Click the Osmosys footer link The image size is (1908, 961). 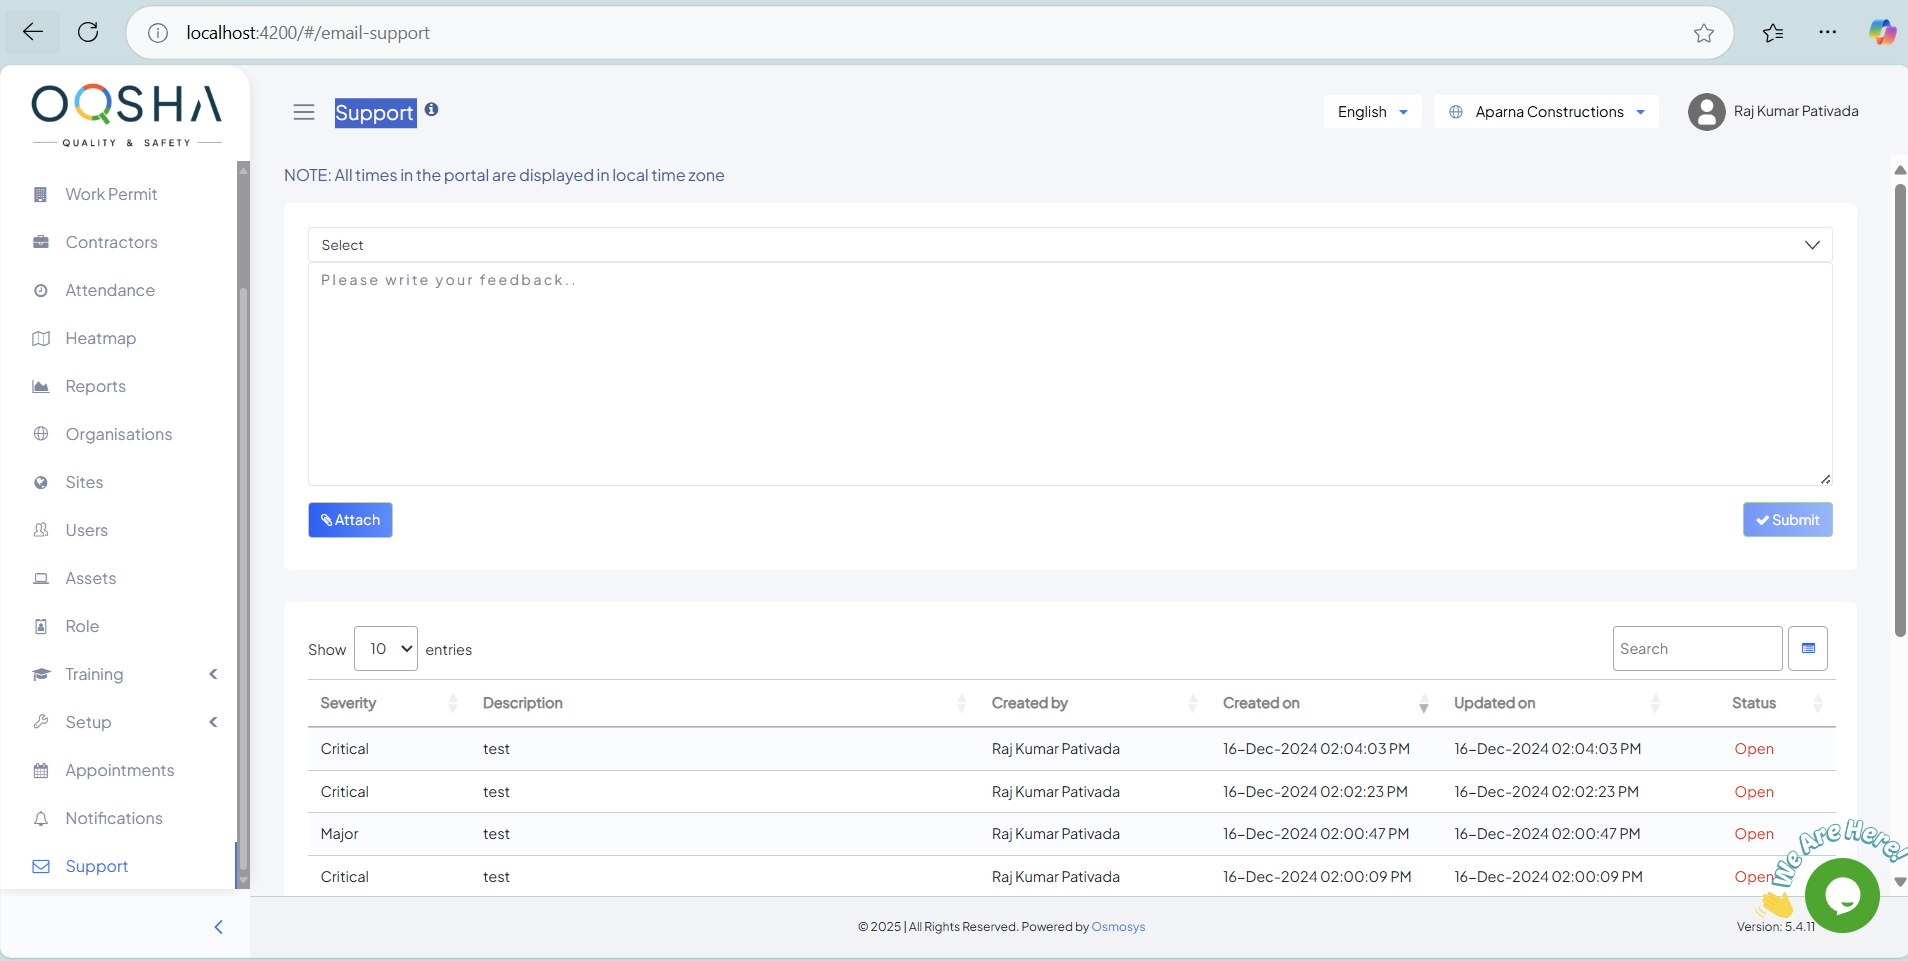(1118, 927)
